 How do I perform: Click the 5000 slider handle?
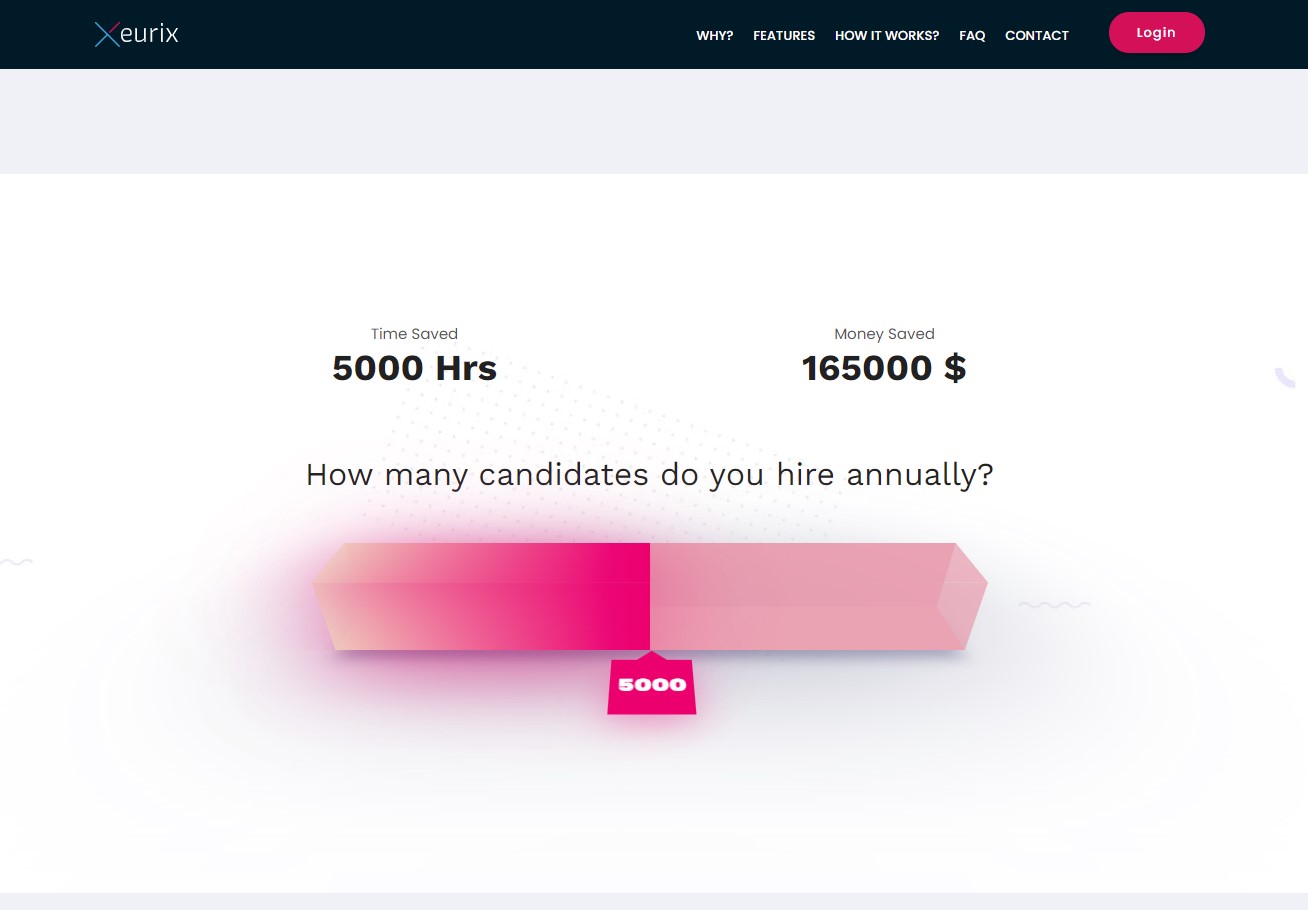[x=652, y=686]
